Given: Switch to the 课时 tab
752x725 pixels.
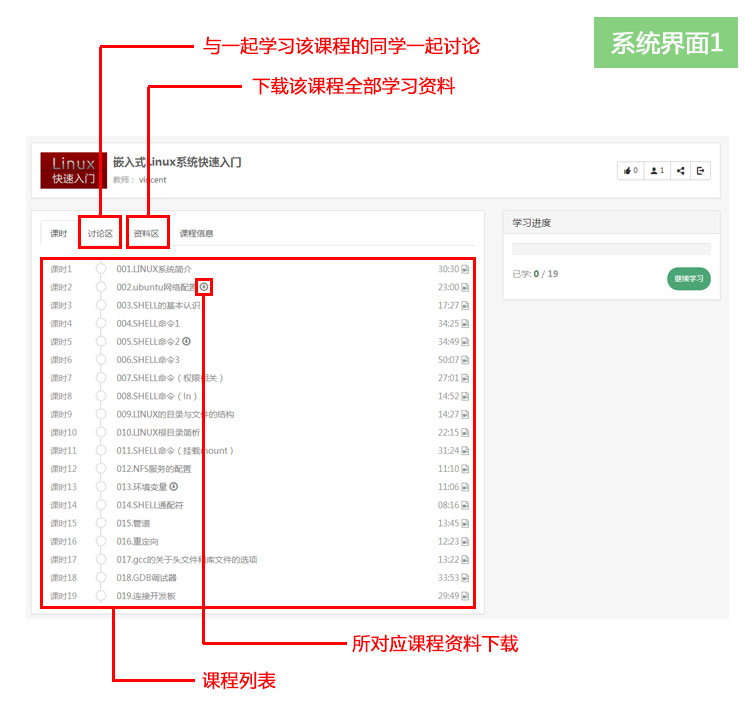Looking at the screenshot, I should pos(59,234).
